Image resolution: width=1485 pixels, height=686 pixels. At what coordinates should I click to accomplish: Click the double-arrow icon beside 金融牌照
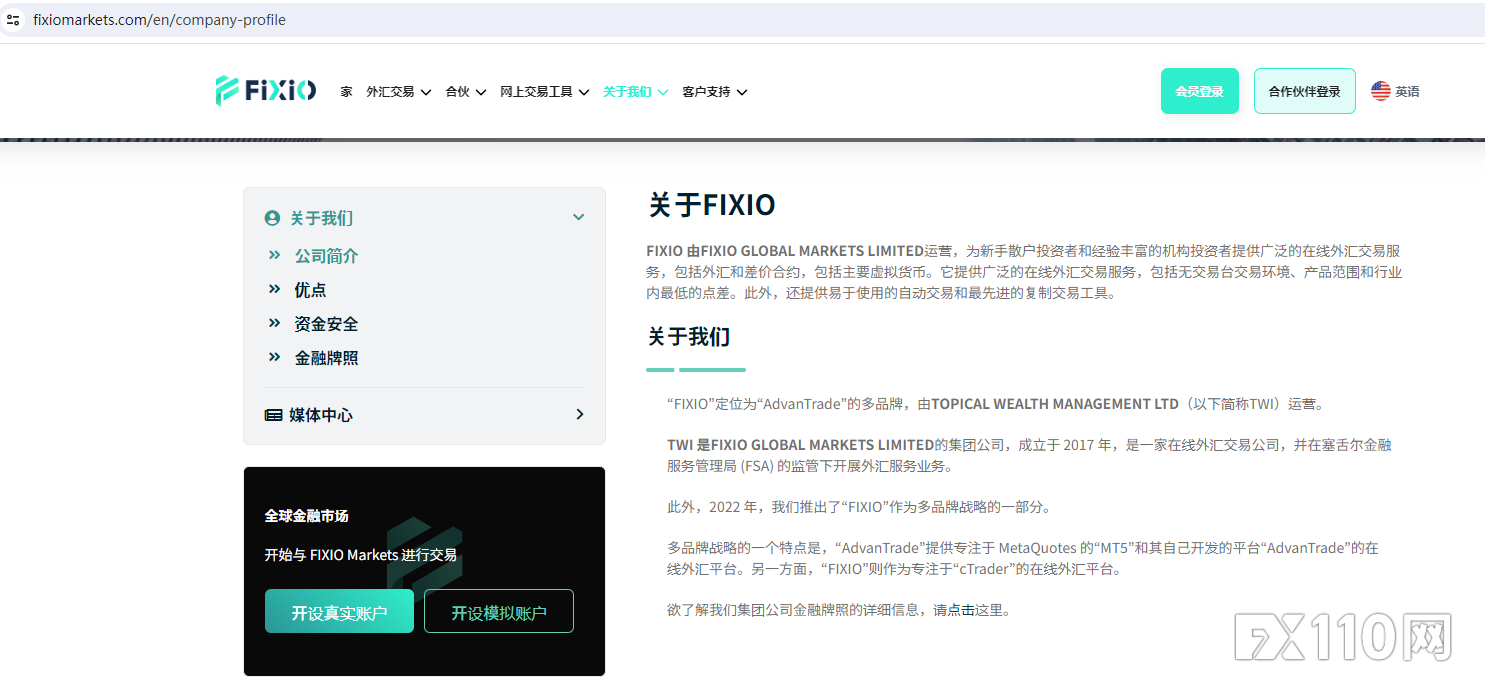pos(274,357)
